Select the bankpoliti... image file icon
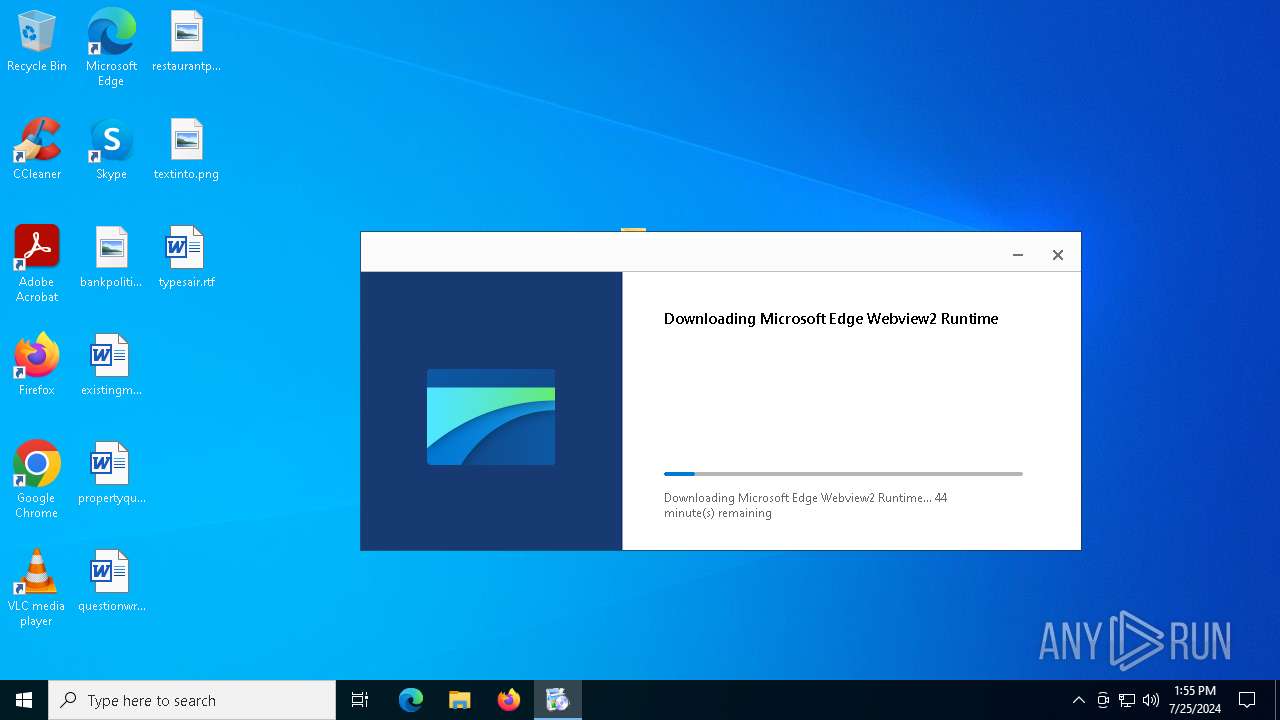The width and height of the screenshot is (1280, 720). (x=111, y=258)
